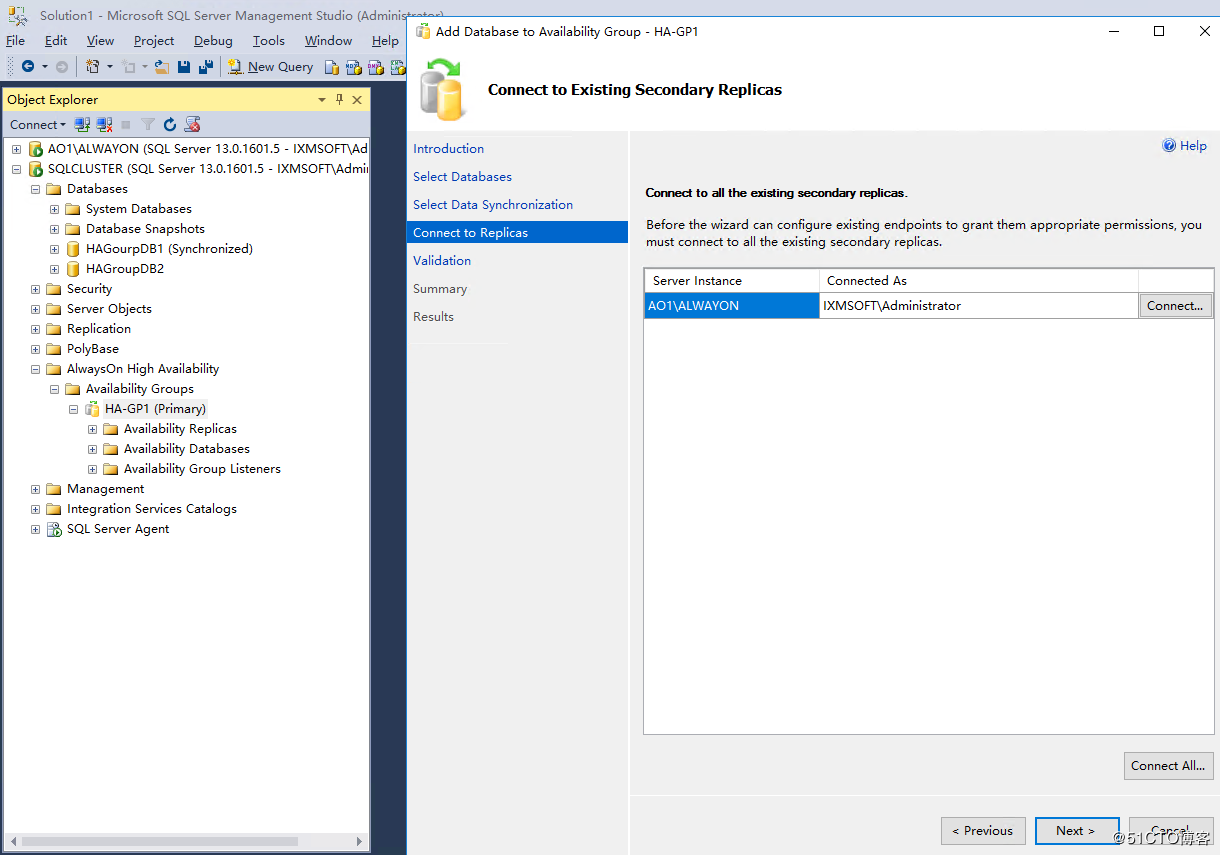Image resolution: width=1220 pixels, height=855 pixels.
Task: Expand the Availability Replicas folder
Action: (x=92, y=428)
